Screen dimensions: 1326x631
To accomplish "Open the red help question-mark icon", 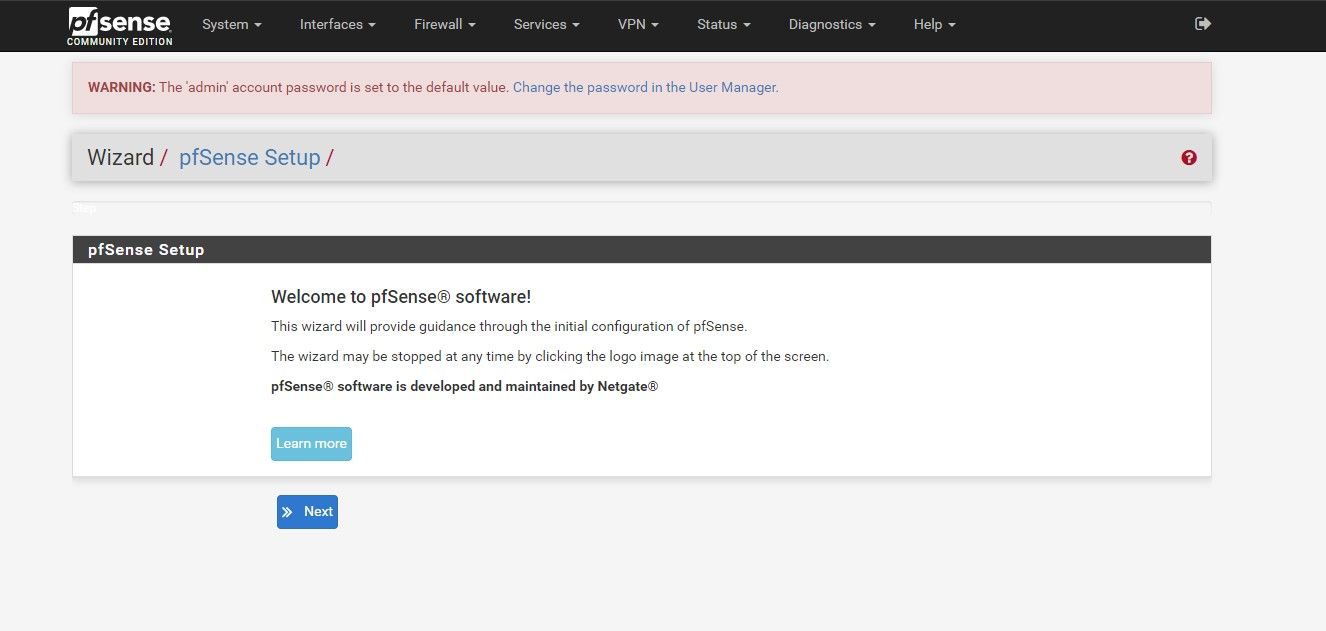I will pos(1189,158).
